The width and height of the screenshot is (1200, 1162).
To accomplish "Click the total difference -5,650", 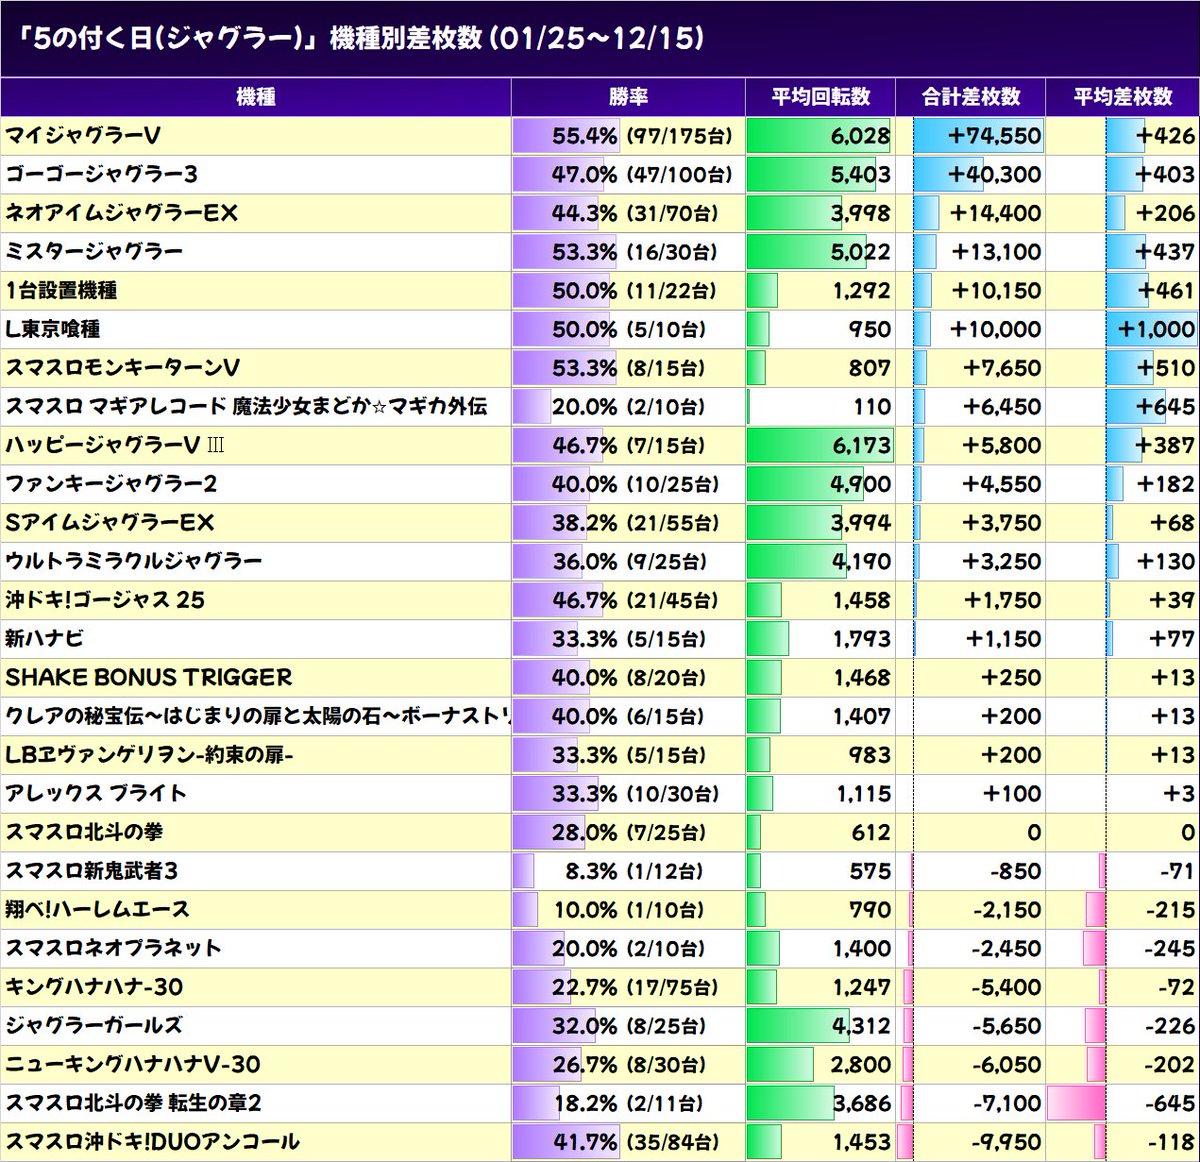I will pos(1006,1026).
